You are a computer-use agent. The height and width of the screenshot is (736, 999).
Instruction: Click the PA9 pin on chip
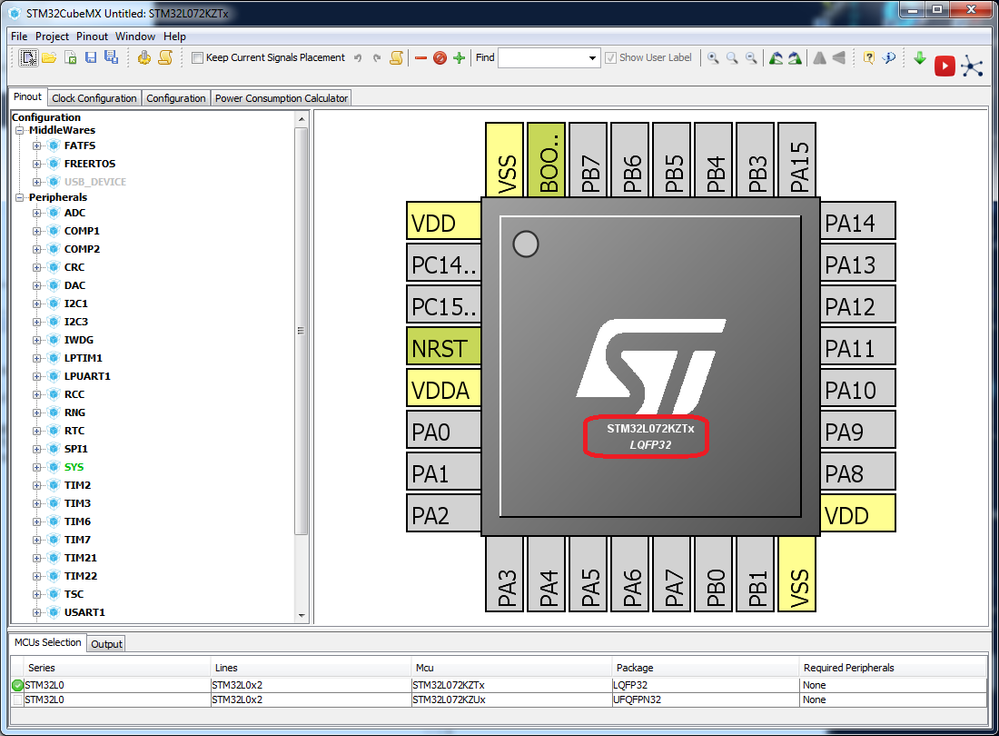[x=858, y=432]
